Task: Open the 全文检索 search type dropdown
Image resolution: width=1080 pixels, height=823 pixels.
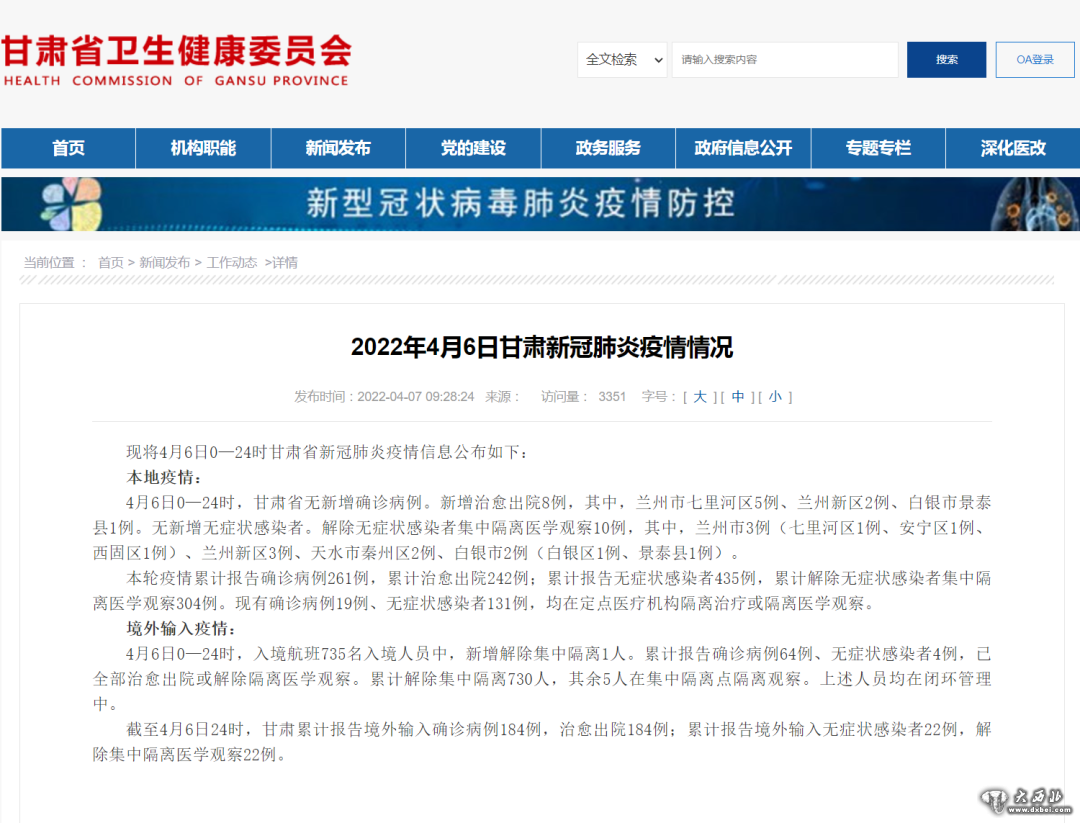Action: point(622,60)
